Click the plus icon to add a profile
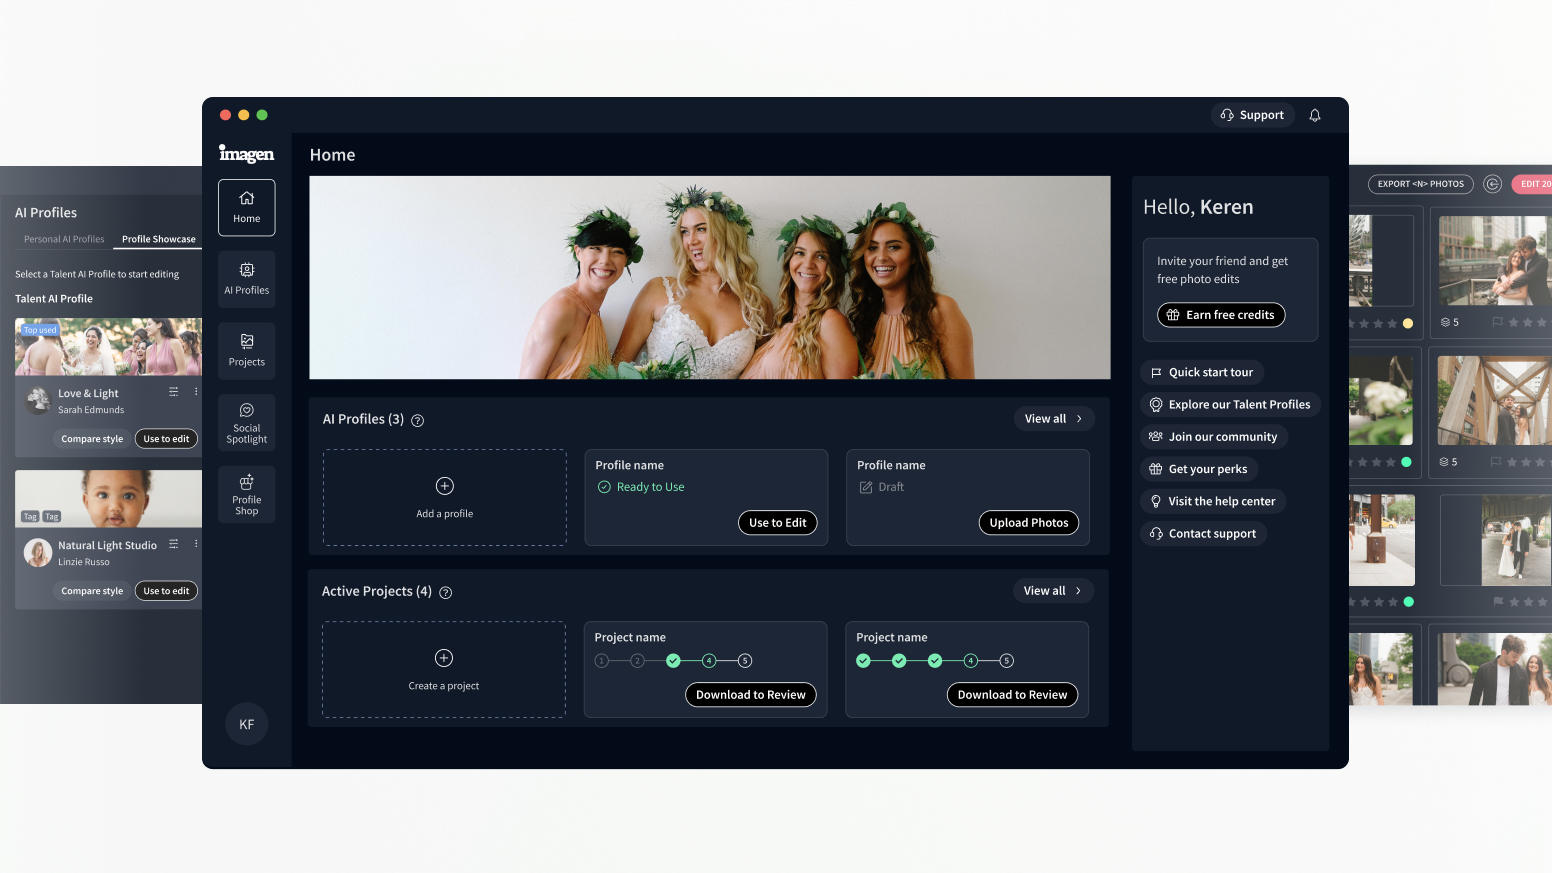The height and width of the screenshot is (873, 1552). pyautogui.click(x=445, y=486)
